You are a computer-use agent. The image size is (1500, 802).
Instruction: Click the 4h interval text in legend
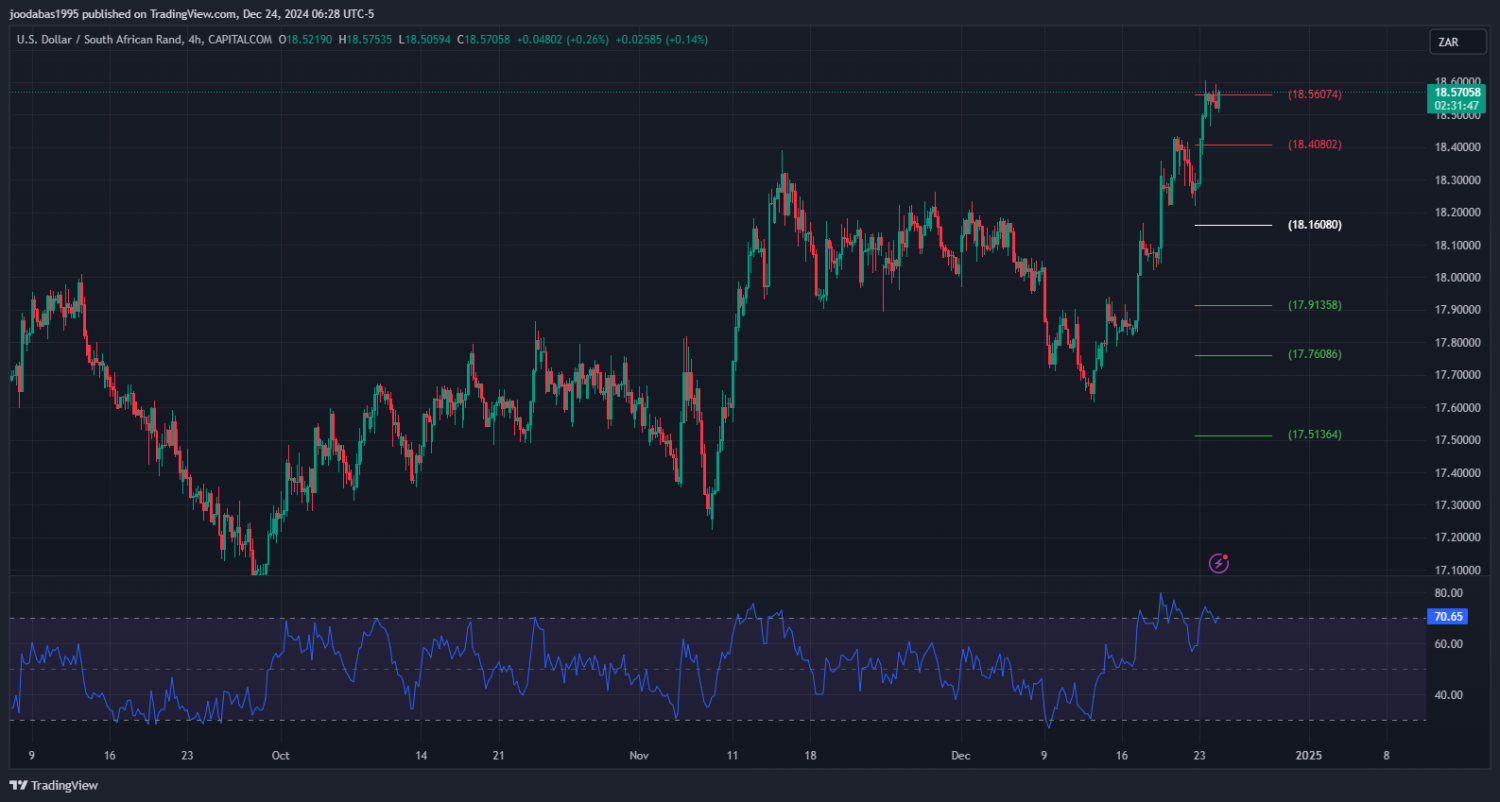tap(195, 39)
